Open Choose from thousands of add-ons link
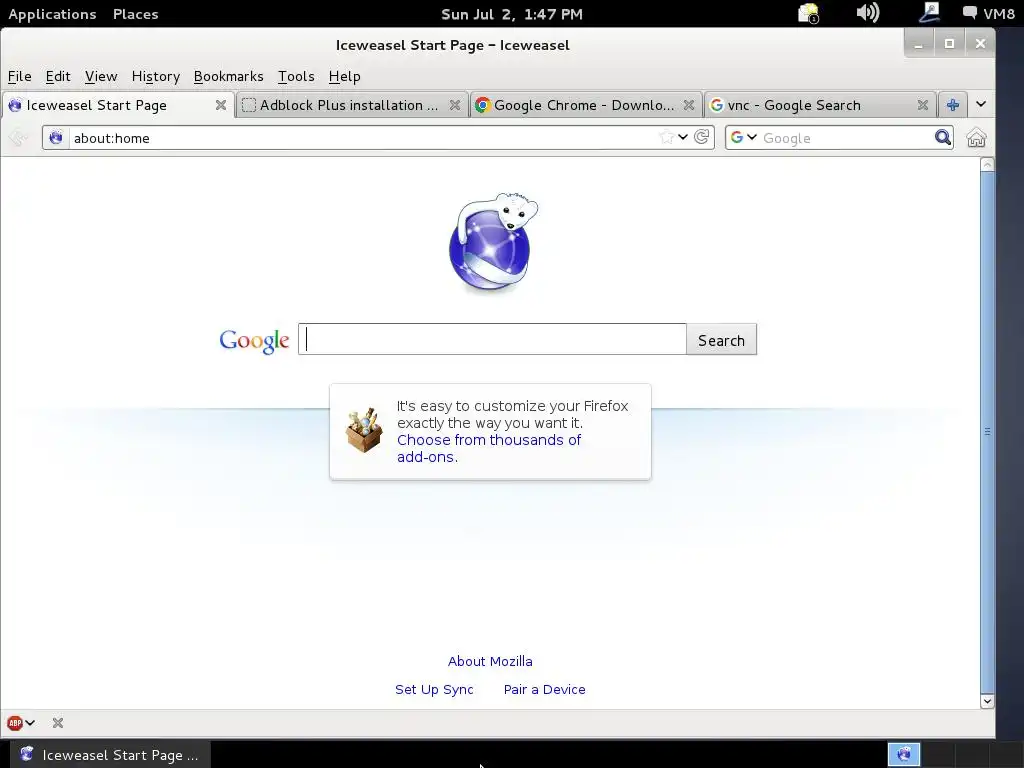 [488, 449]
